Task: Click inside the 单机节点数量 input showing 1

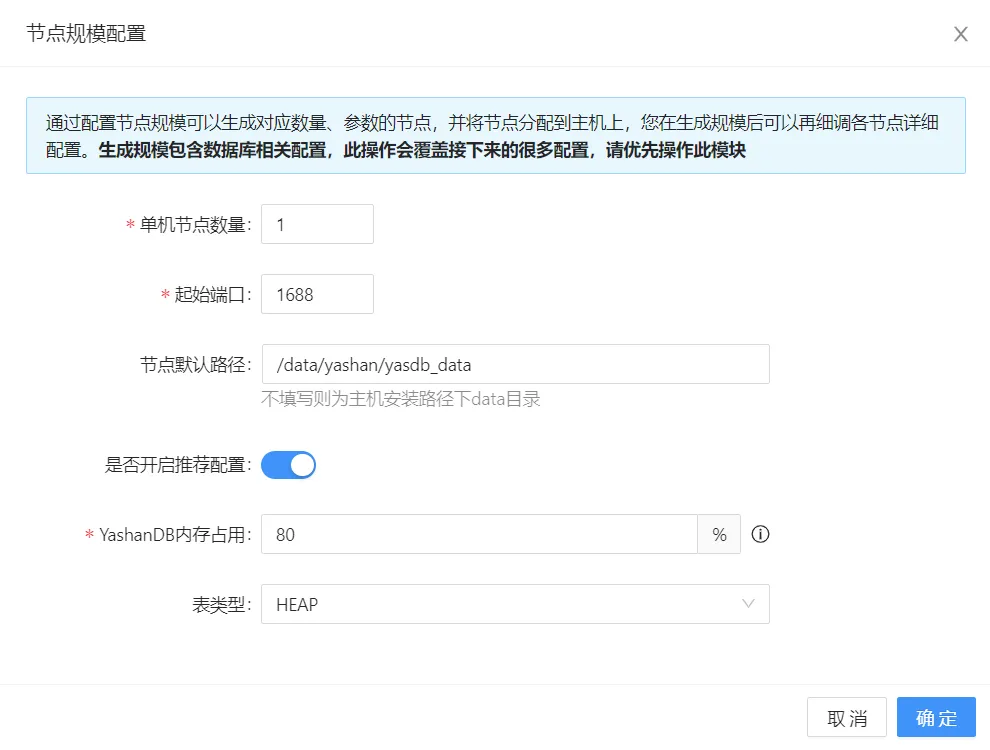Action: pyautogui.click(x=317, y=224)
